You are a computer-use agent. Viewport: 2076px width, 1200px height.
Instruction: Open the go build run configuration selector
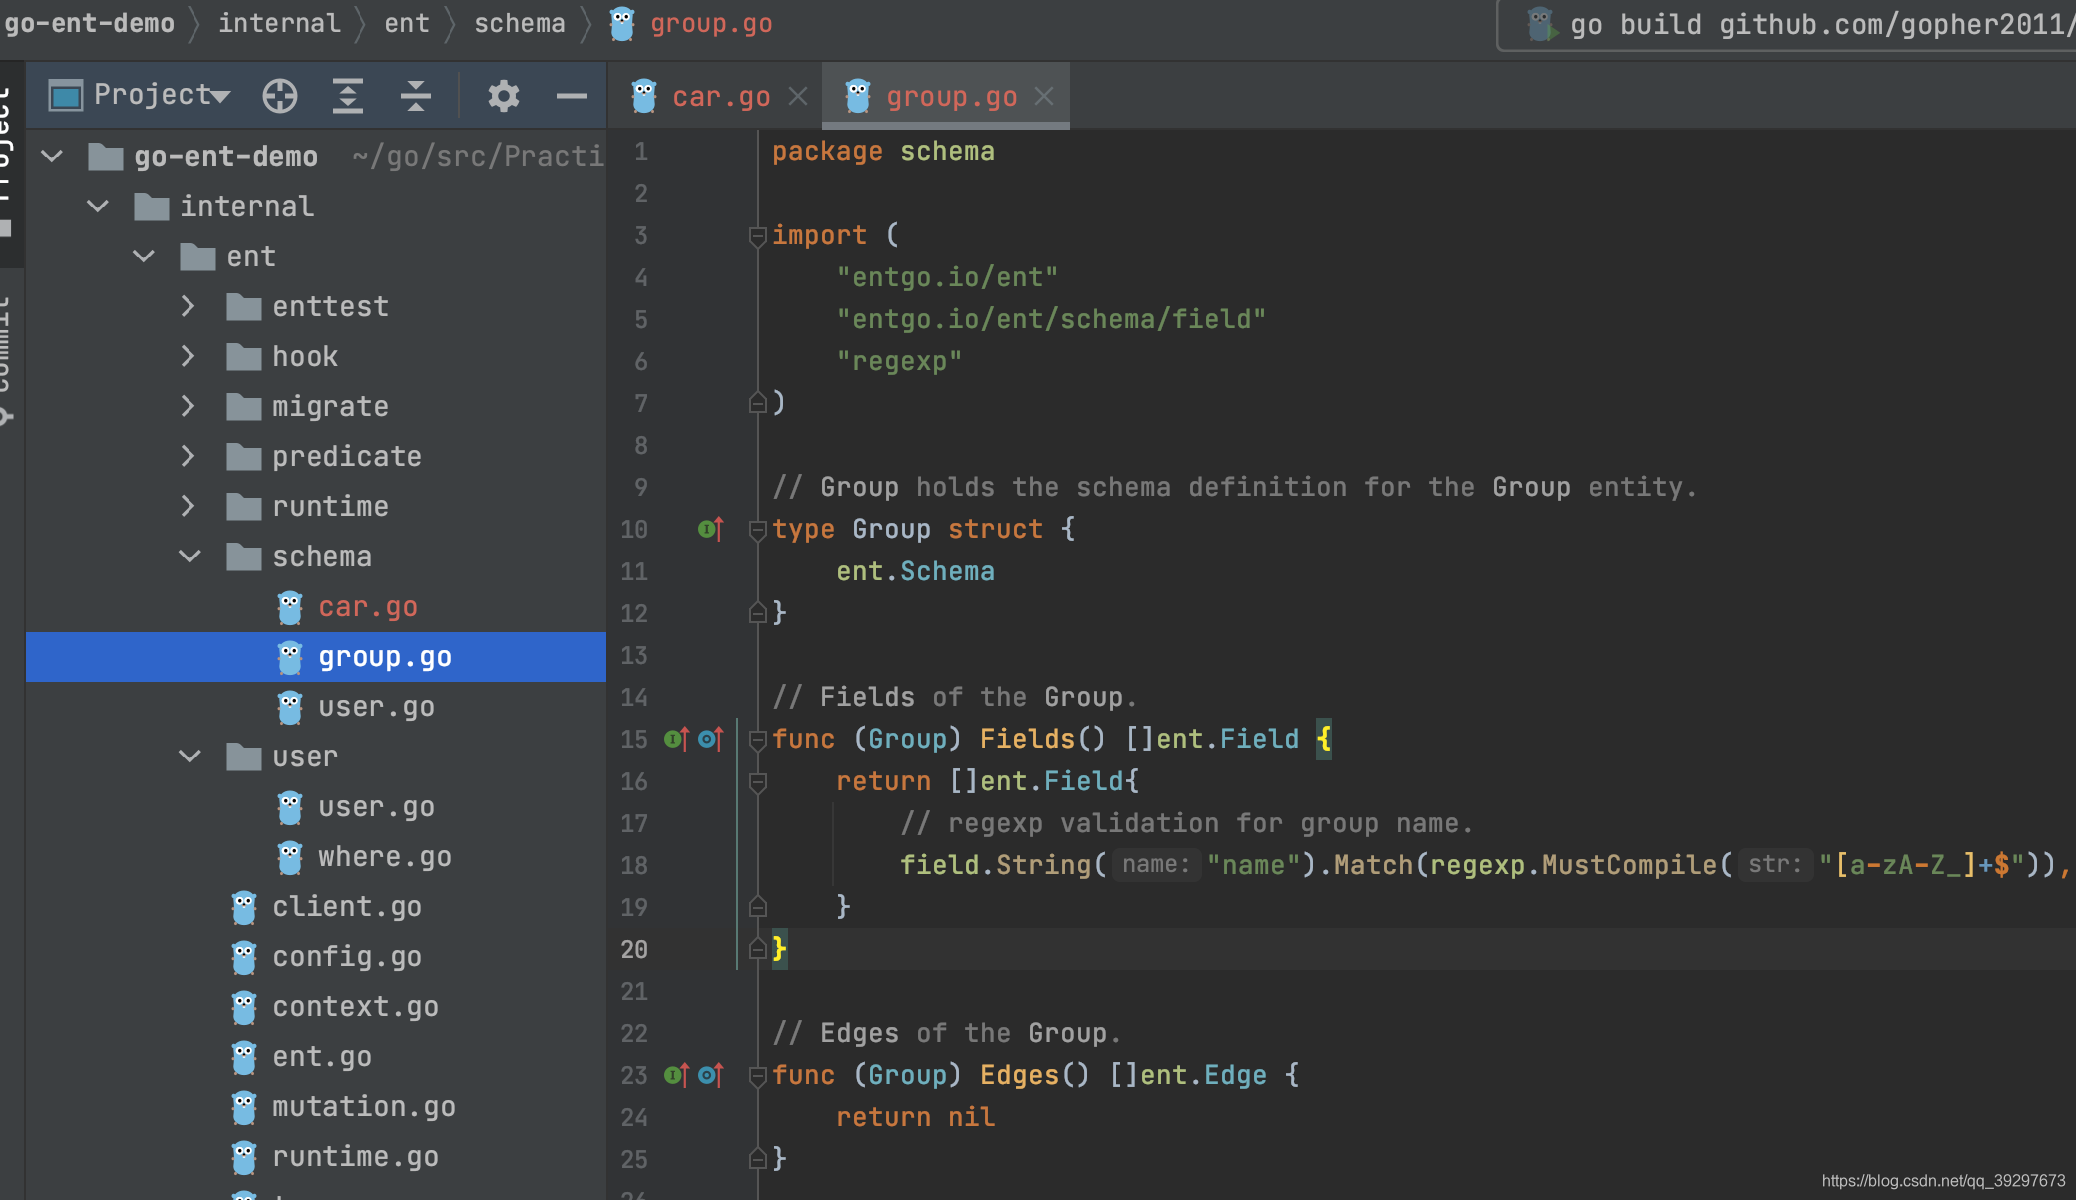(x=1800, y=25)
